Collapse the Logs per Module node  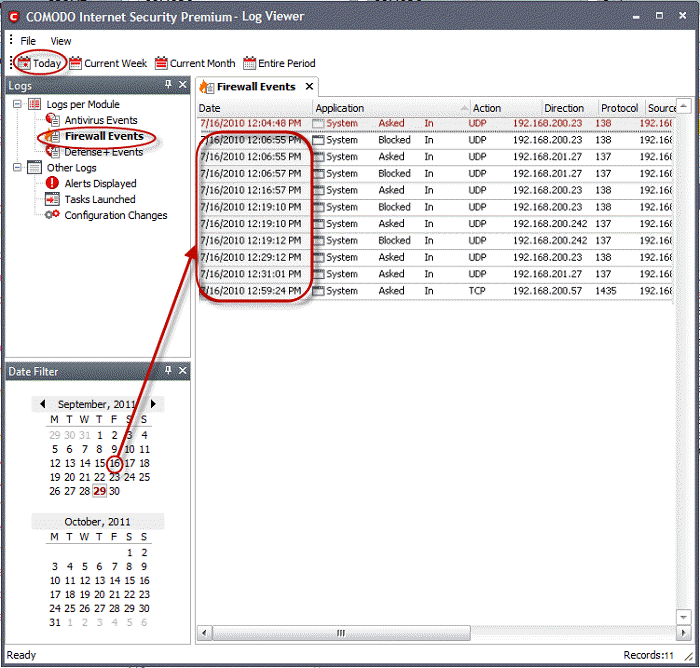click(17, 104)
